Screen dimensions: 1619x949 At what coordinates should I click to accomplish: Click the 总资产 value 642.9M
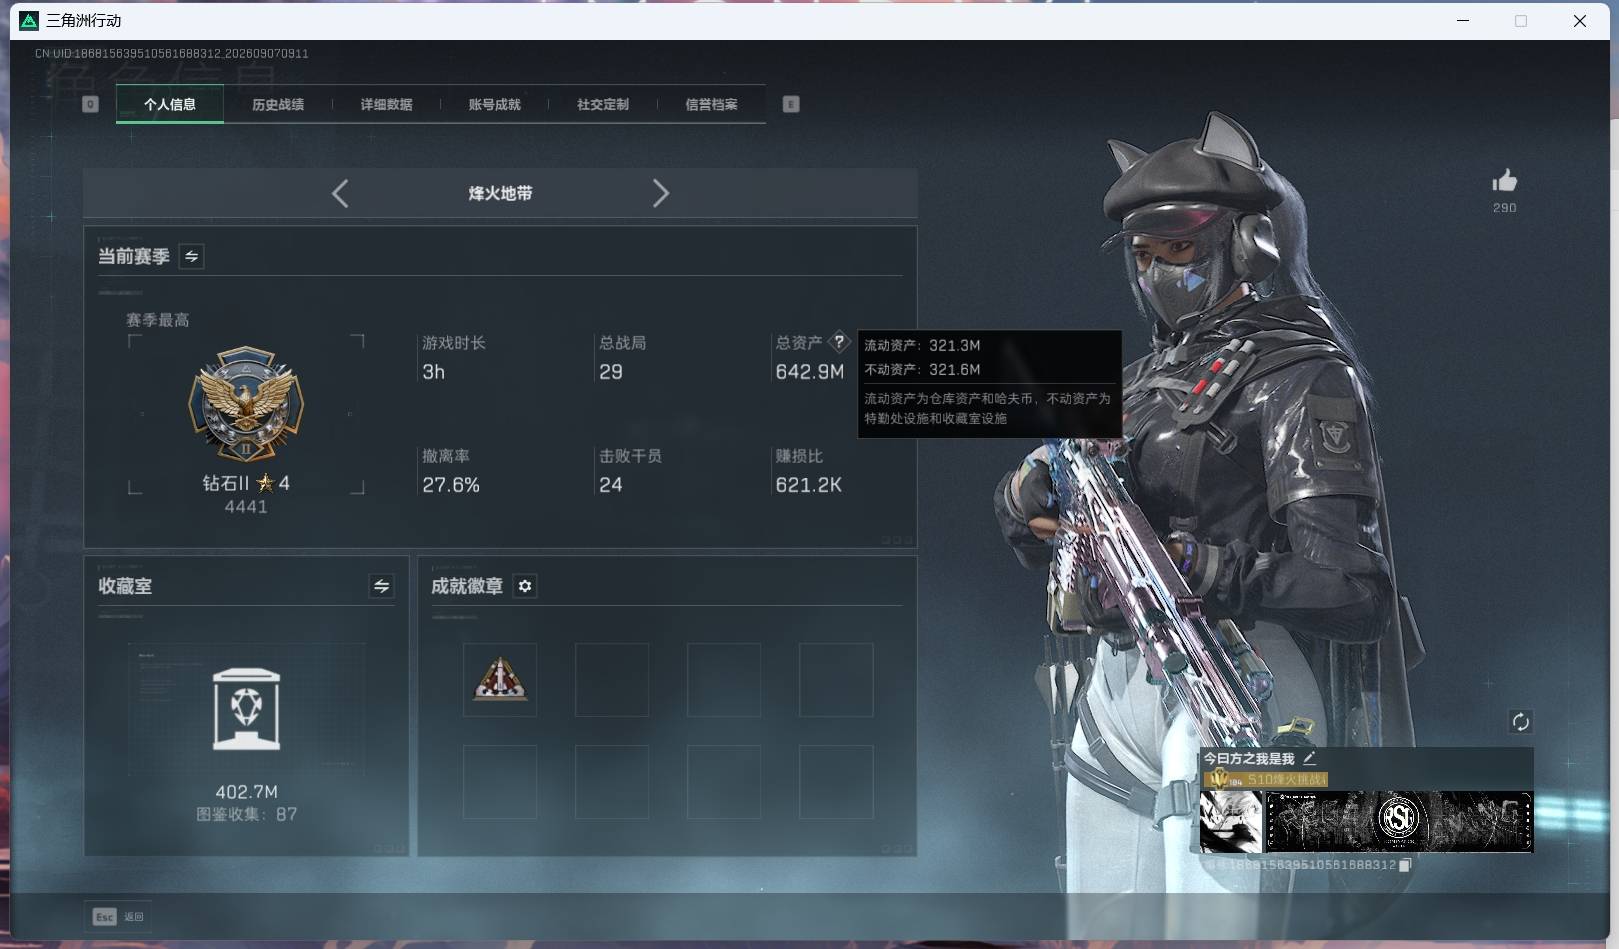click(x=810, y=372)
